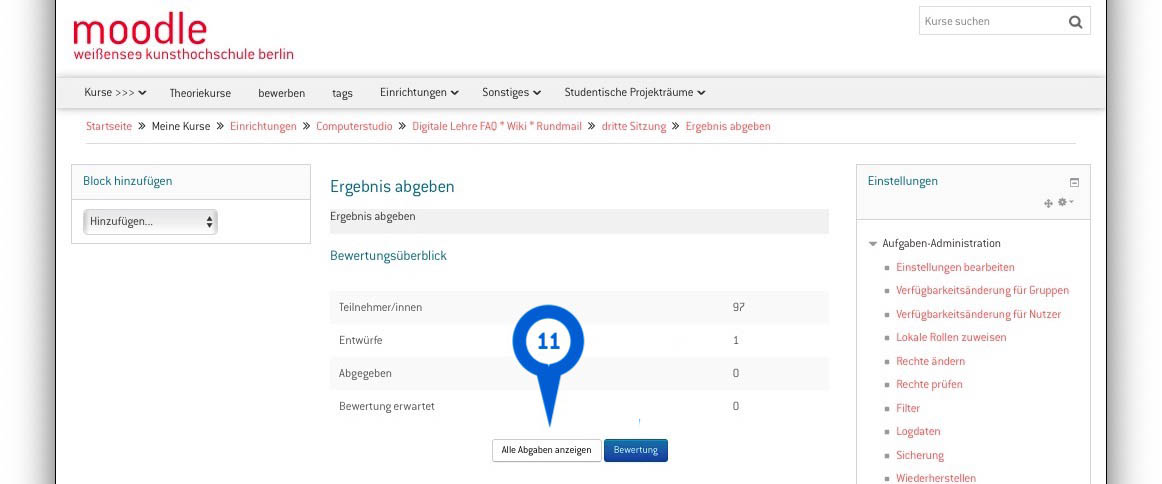Open Verfügbarkeitsänderung für Nutzer
This screenshot has width=1162, height=484.
click(x=978, y=314)
